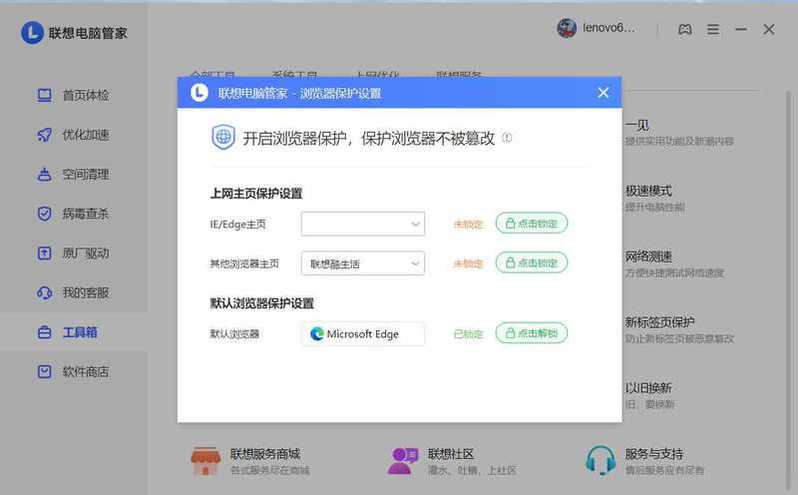Click 未锁定 status for IE/Edge主页
Screen dimensions: 798x495
[468, 224]
